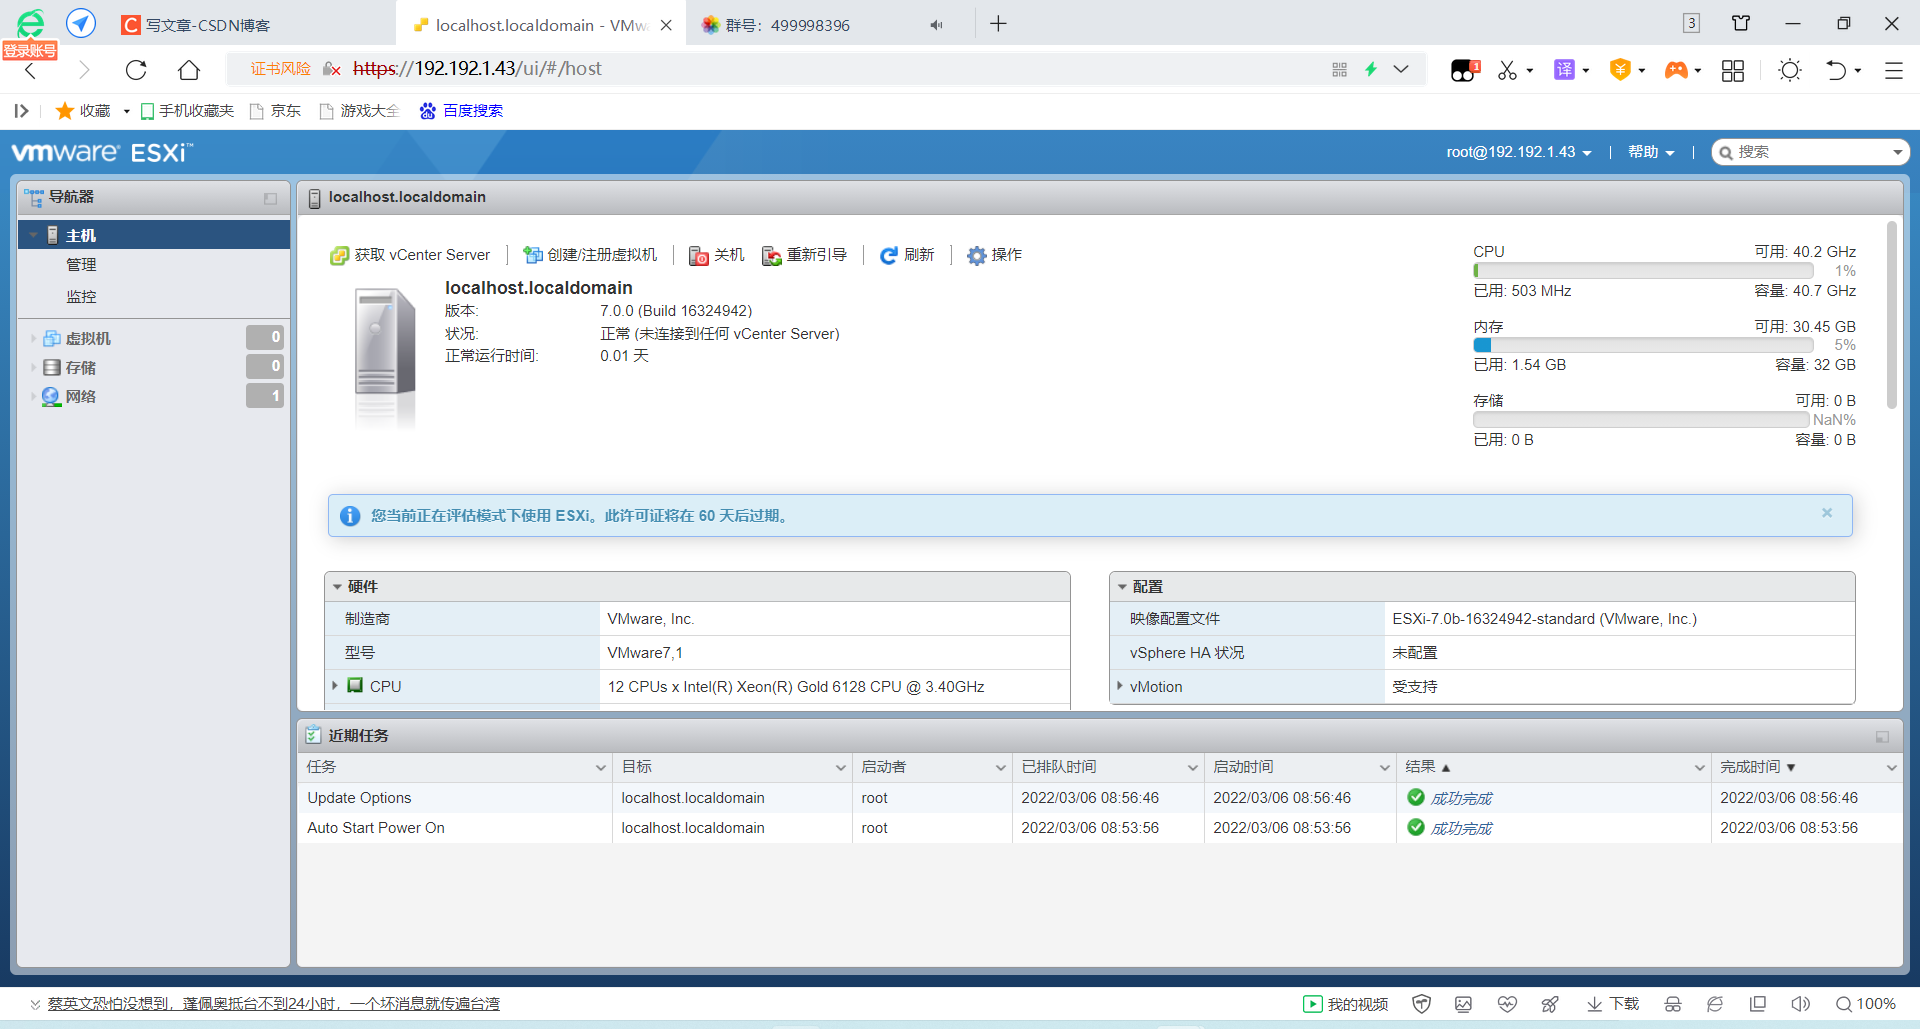Select the Auto Start Power On task

[1100, 828]
